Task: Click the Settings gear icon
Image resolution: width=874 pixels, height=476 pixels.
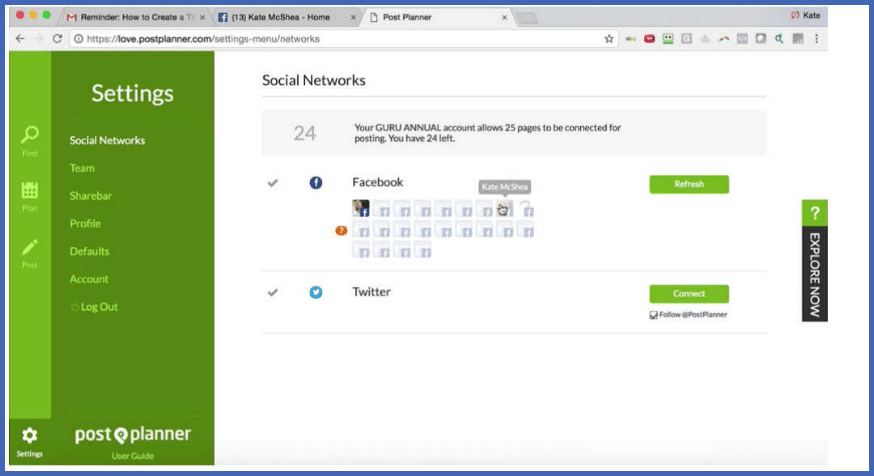Action: tap(30, 436)
